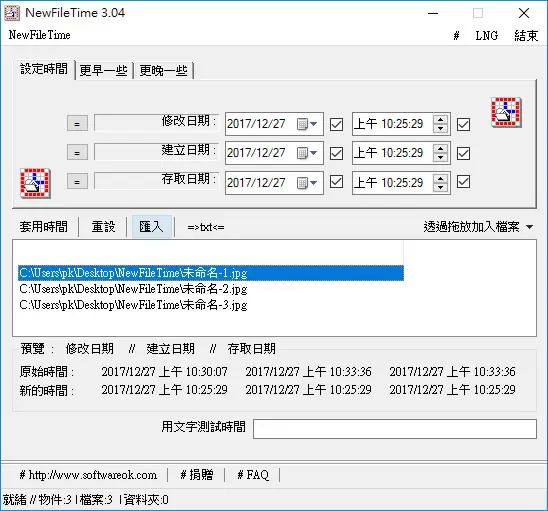Viewport: 548px width, 511px height.
Task: Click the = button beside 存取日期
Action: tap(77, 182)
